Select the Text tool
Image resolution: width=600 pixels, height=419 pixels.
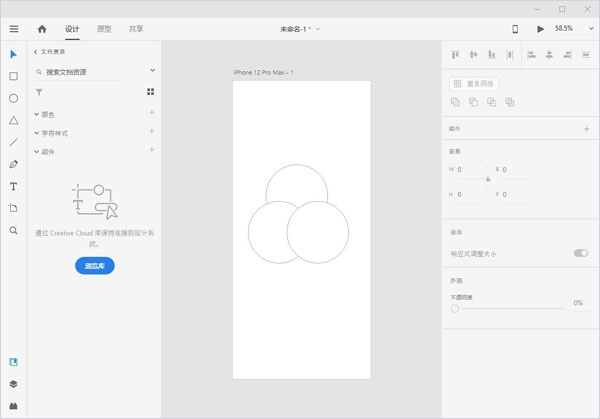point(13,186)
